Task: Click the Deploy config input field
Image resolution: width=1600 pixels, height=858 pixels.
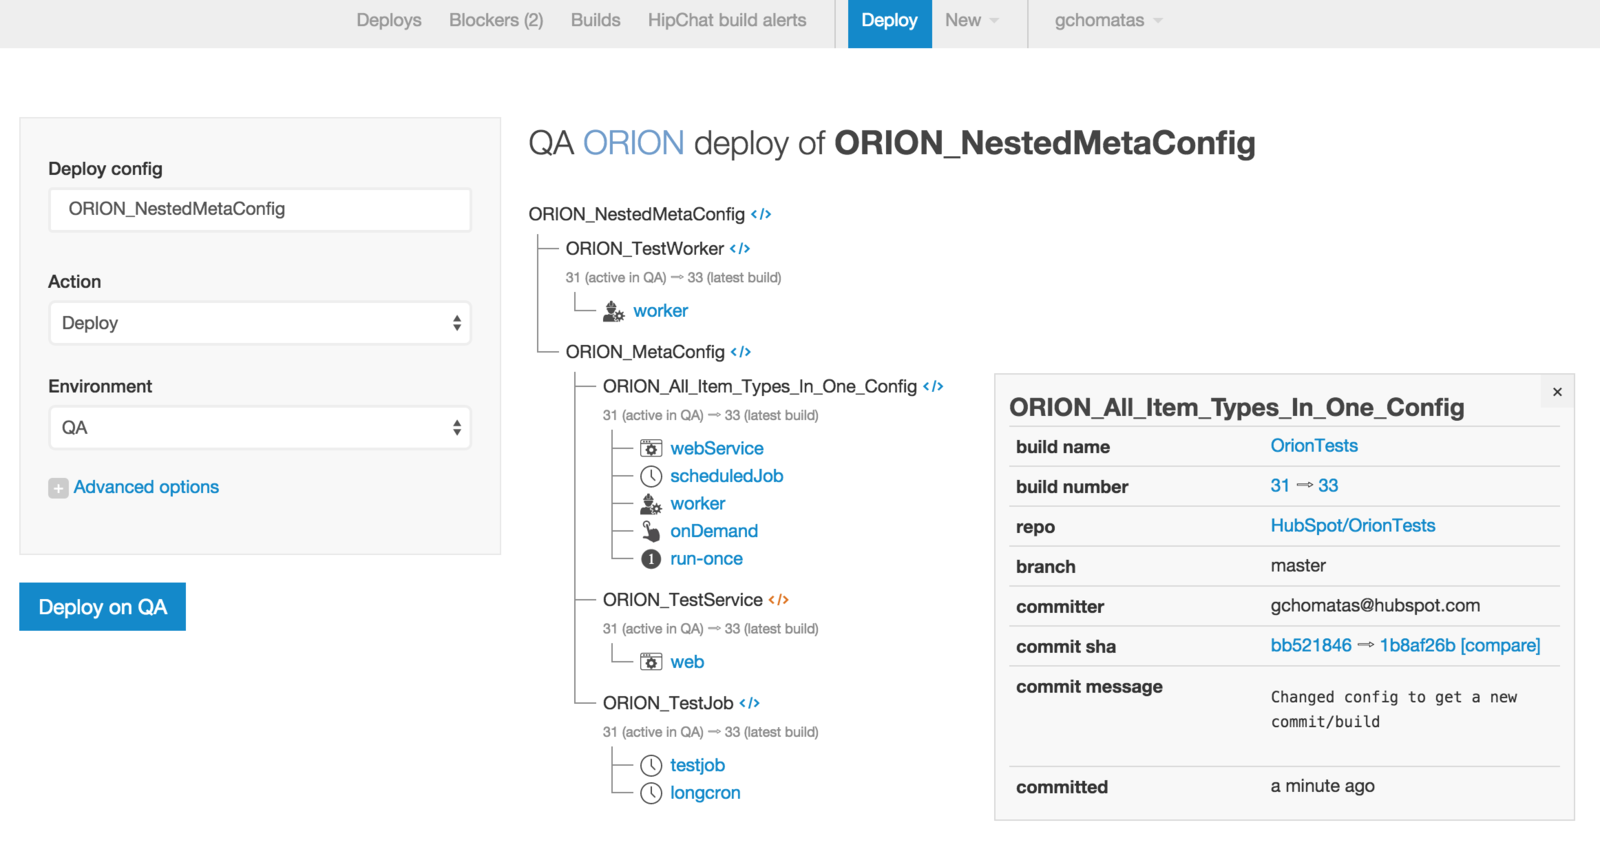Action: pyautogui.click(x=260, y=210)
